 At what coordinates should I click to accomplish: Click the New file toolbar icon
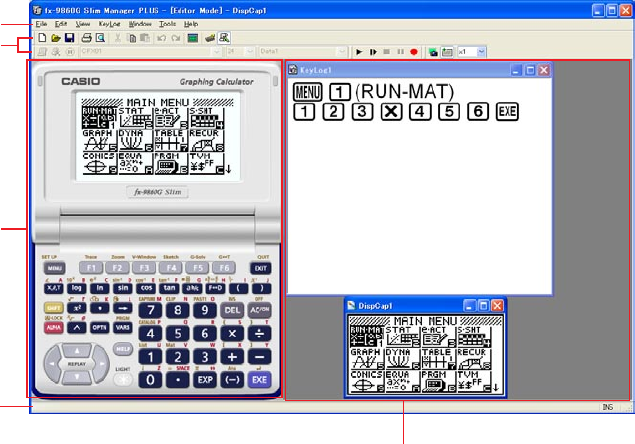tap(41, 36)
